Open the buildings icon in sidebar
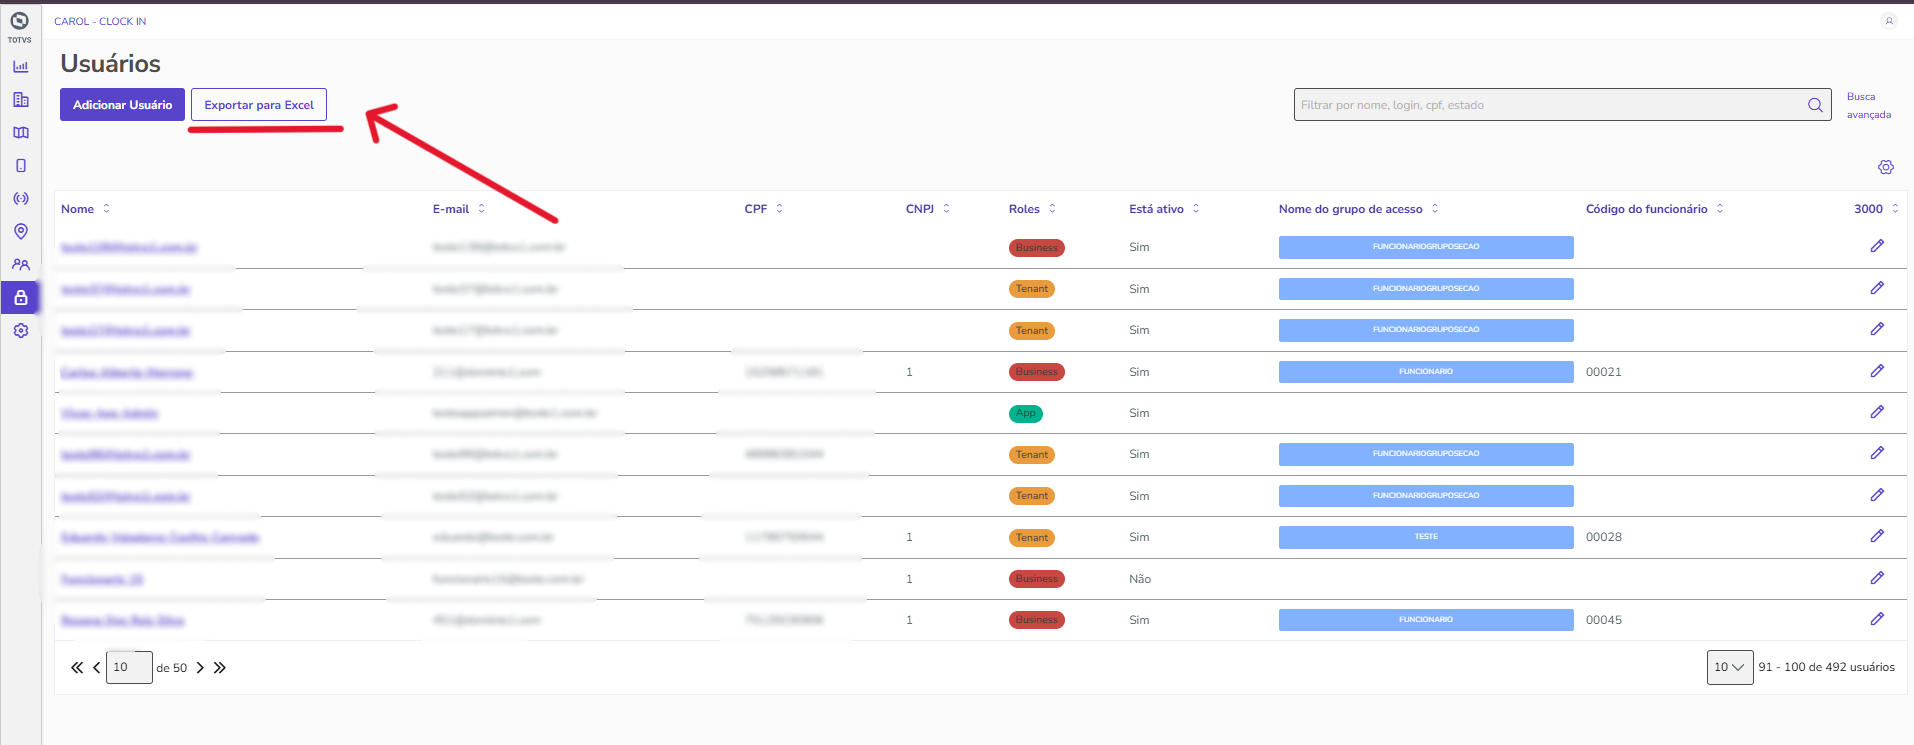Image resolution: width=1914 pixels, height=745 pixels. 20,100
